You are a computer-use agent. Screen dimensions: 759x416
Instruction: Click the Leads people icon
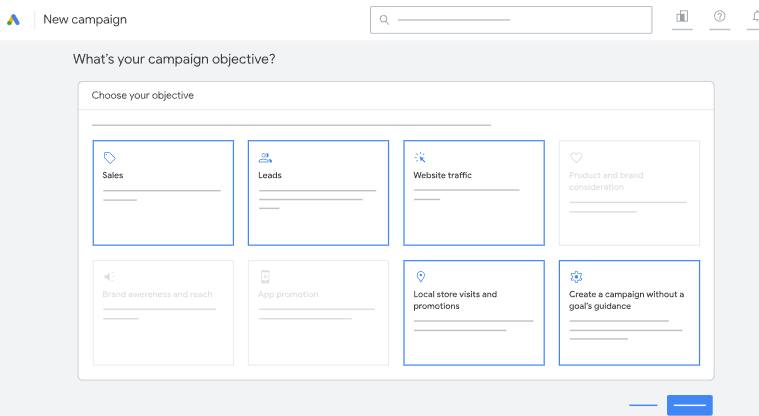point(265,157)
